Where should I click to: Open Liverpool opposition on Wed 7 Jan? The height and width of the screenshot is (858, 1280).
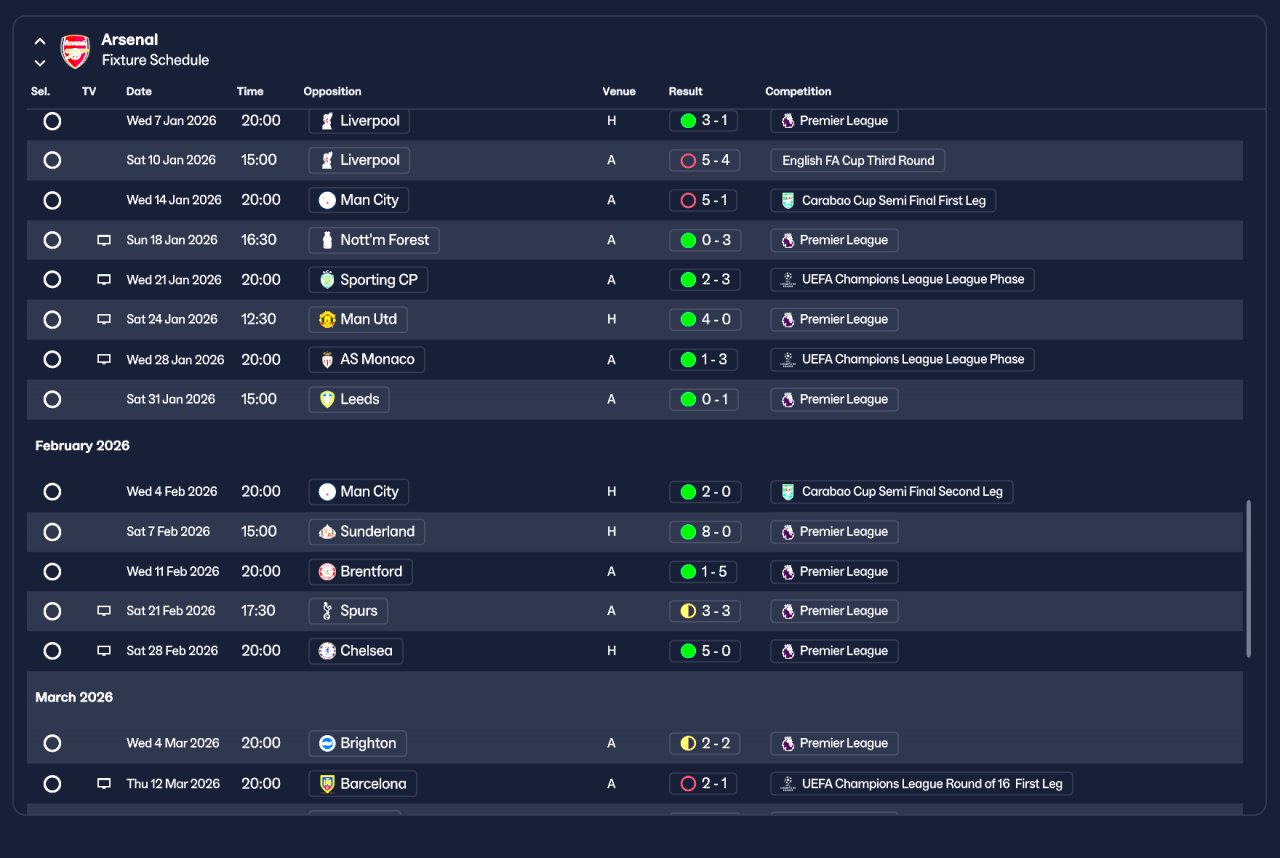point(359,121)
